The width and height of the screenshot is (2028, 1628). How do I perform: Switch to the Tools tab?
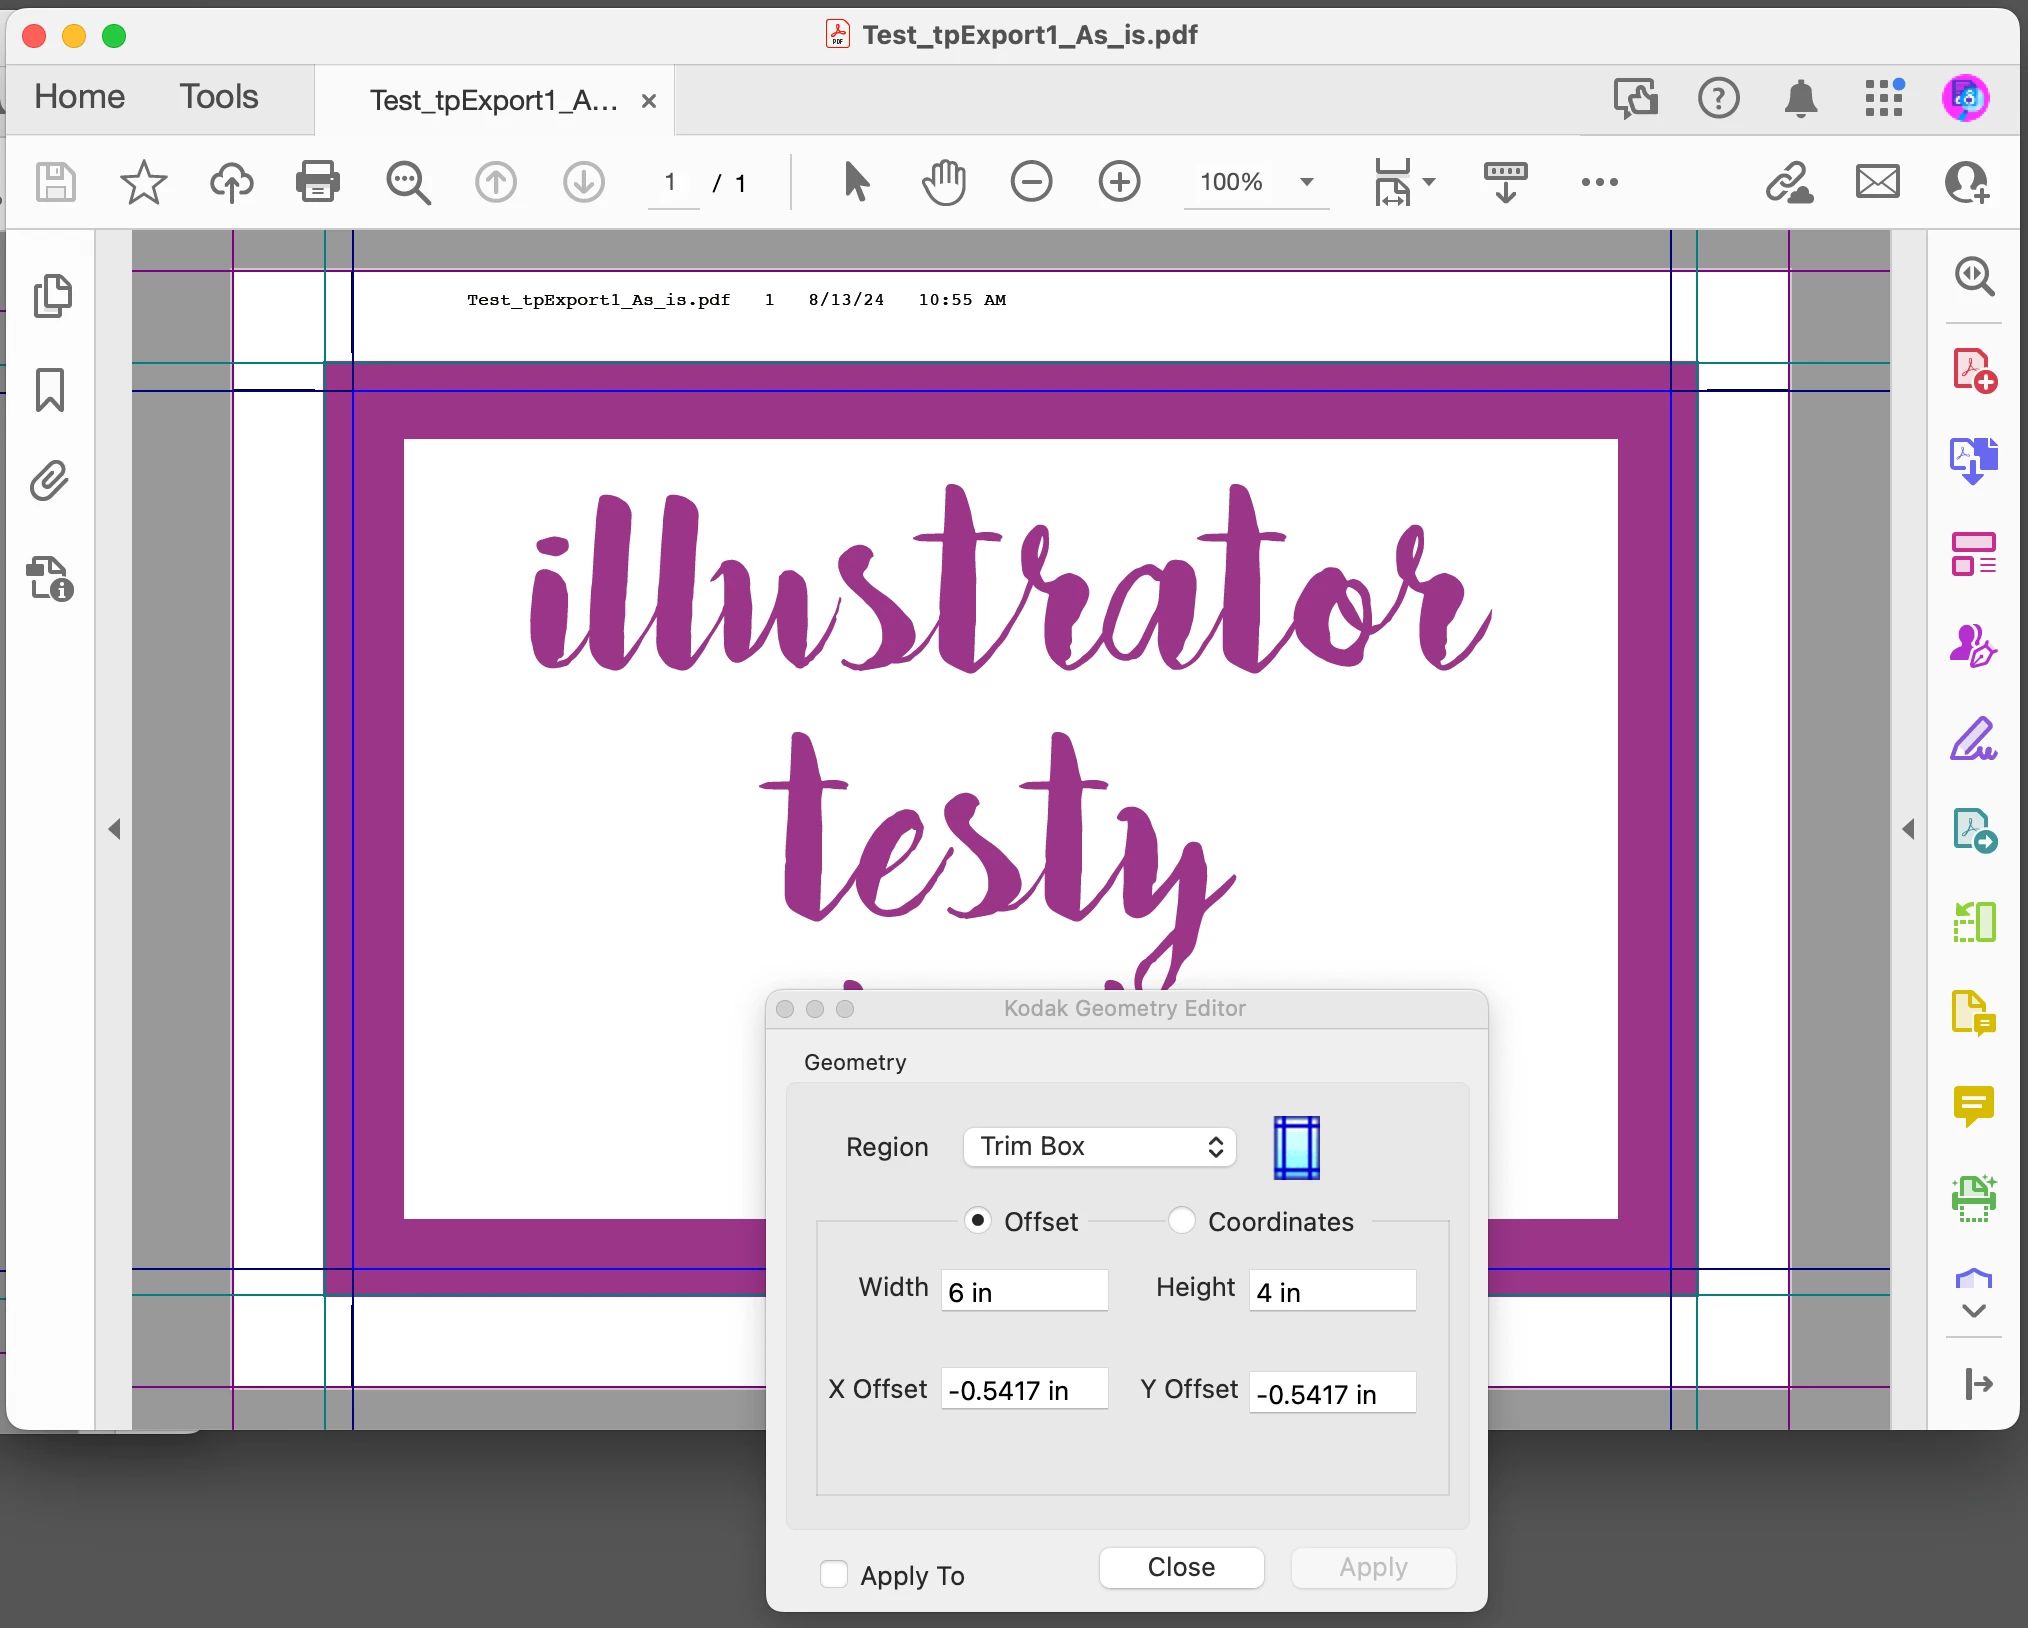218,97
